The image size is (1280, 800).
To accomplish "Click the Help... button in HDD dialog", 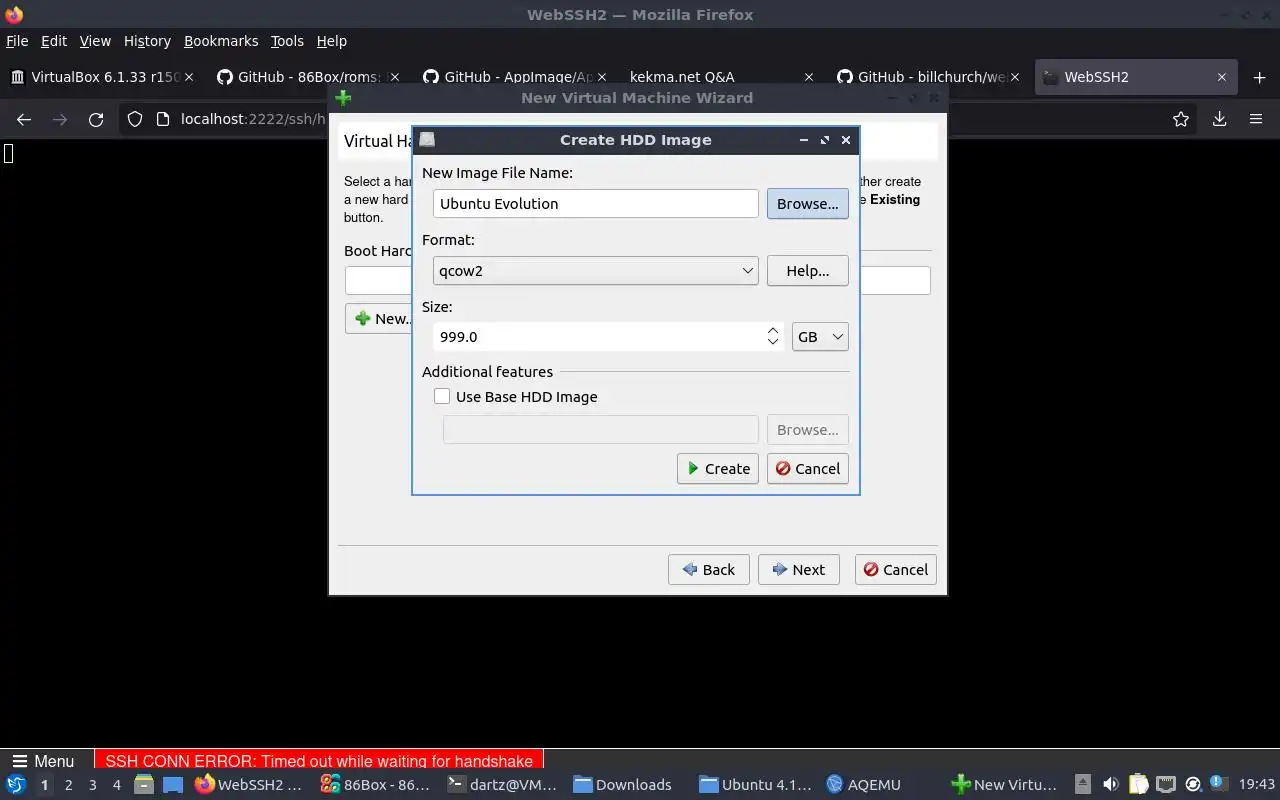I will pos(807,270).
